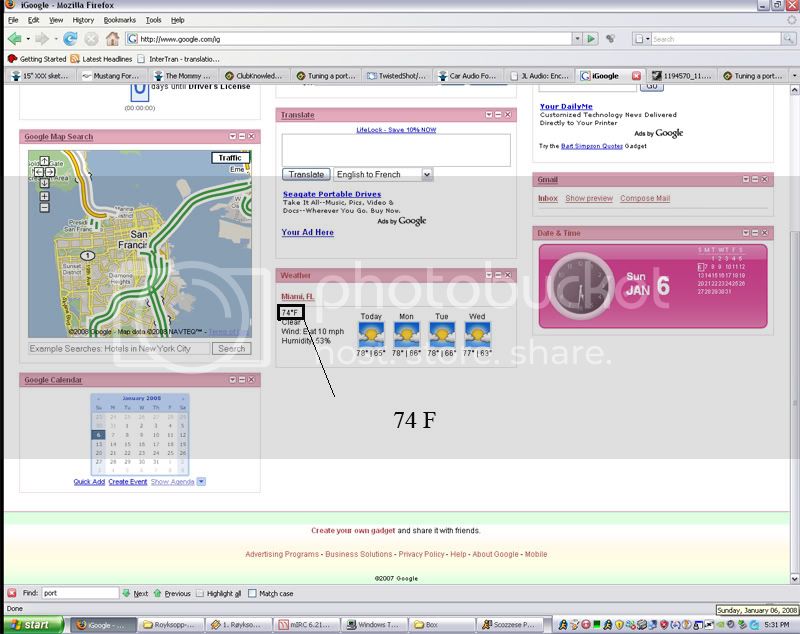
Task: Open the mIRC 6.21 taskbar item
Action: 307,625
